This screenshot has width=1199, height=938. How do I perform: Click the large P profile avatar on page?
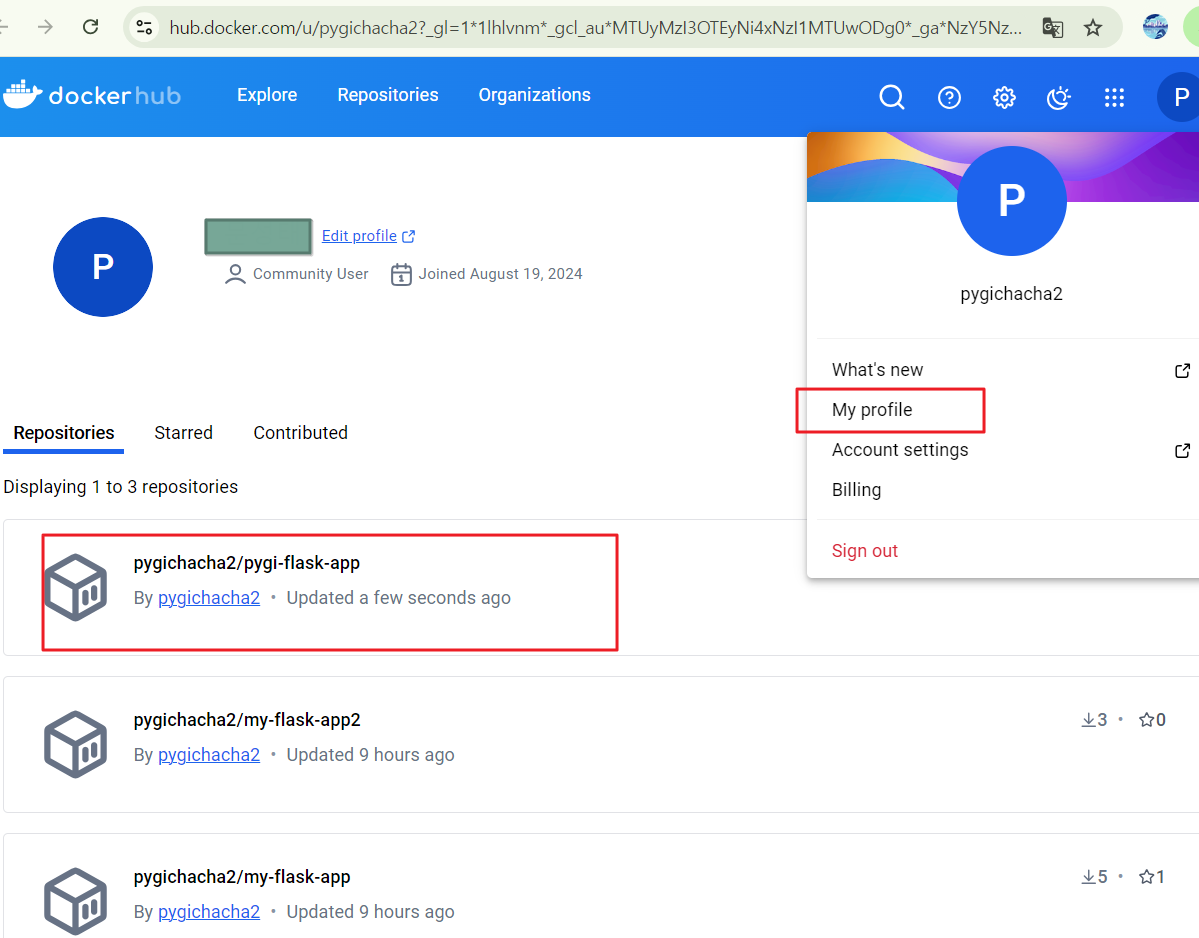(102, 267)
